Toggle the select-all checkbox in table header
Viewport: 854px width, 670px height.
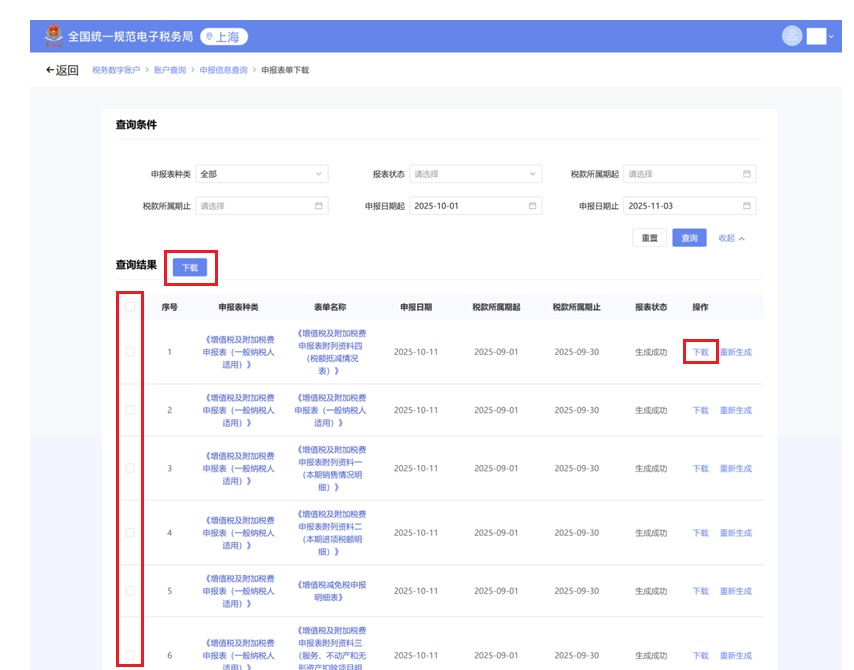pos(130,307)
